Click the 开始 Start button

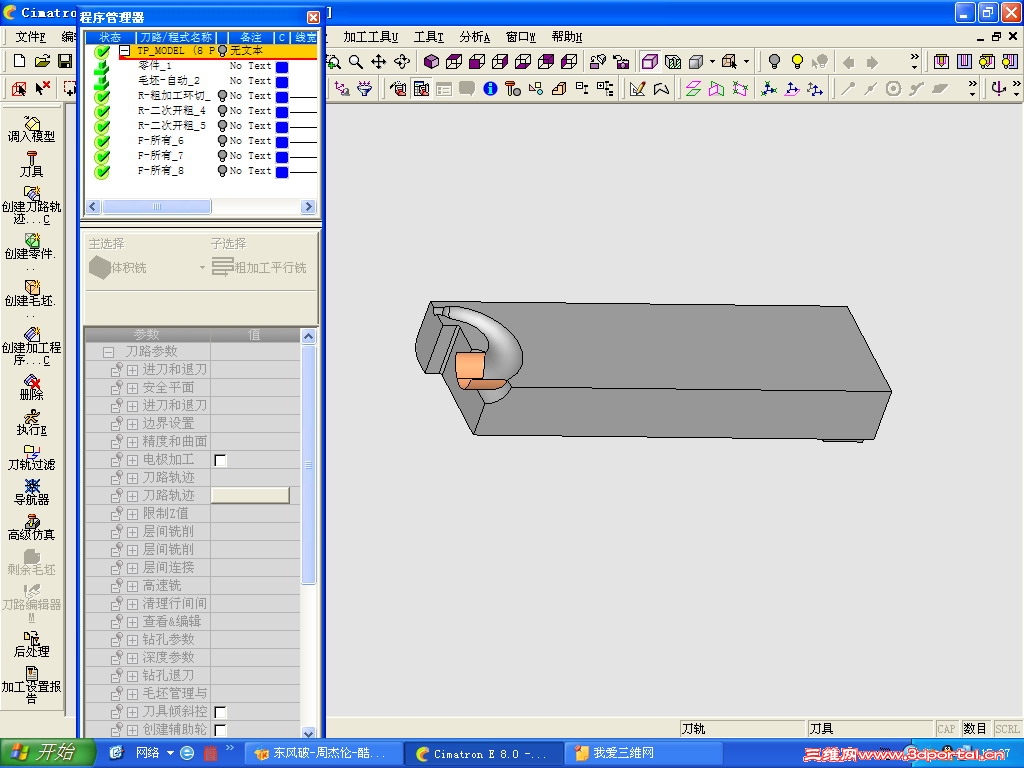[x=47, y=752]
